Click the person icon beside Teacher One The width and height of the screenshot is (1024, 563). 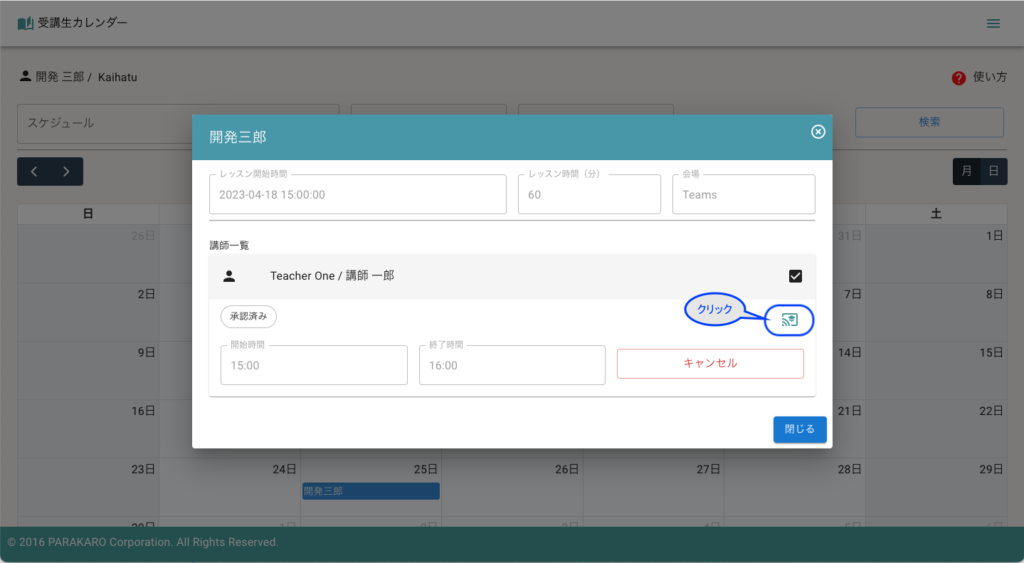pos(229,276)
